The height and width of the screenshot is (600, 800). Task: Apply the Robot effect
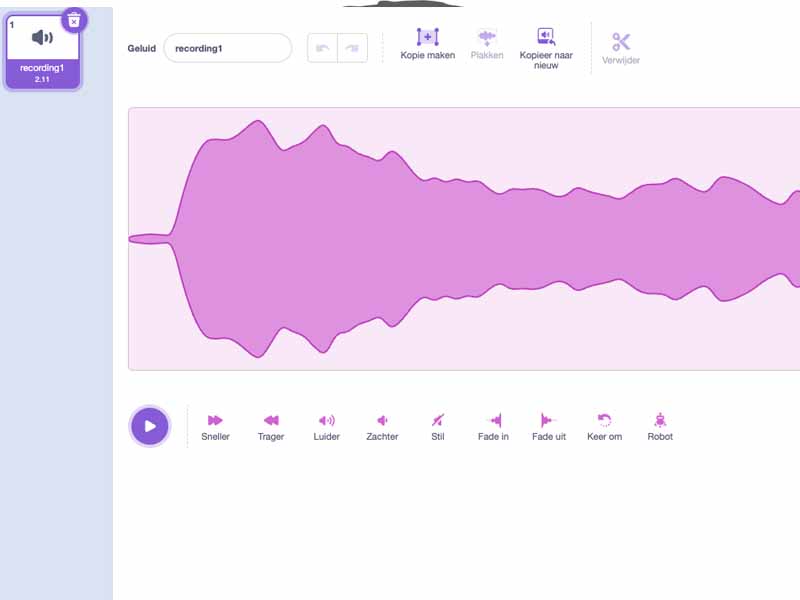coord(660,421)
